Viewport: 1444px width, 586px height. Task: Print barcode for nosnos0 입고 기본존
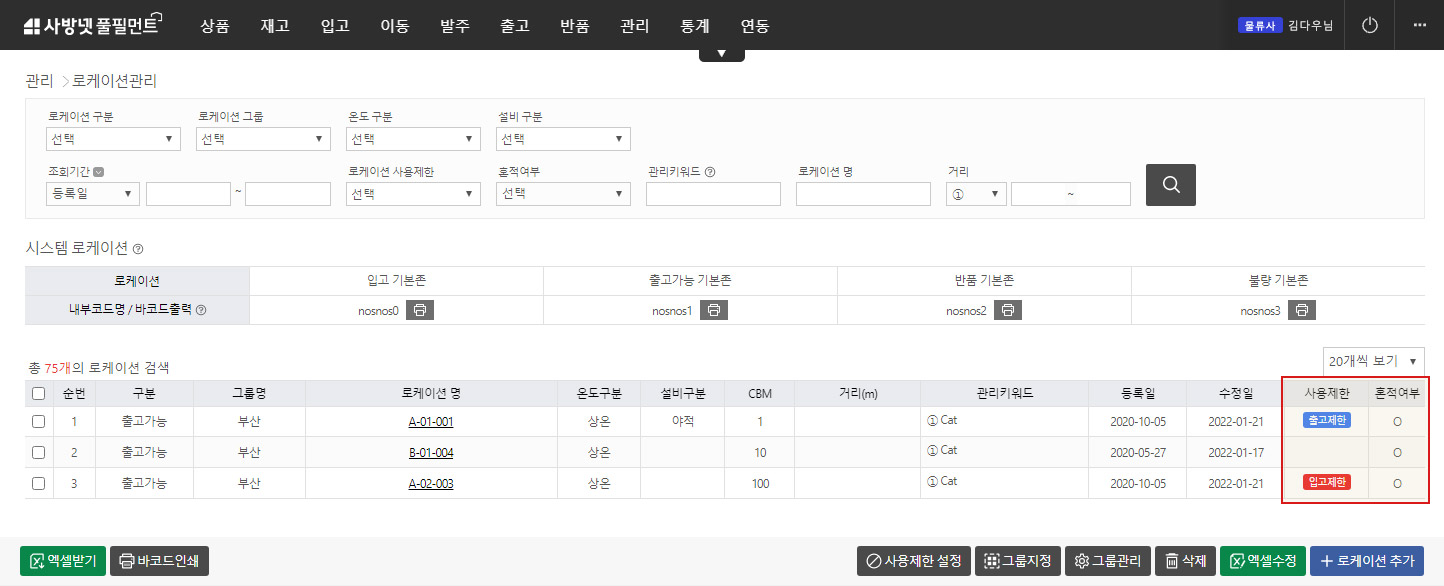tap(421, 311)
